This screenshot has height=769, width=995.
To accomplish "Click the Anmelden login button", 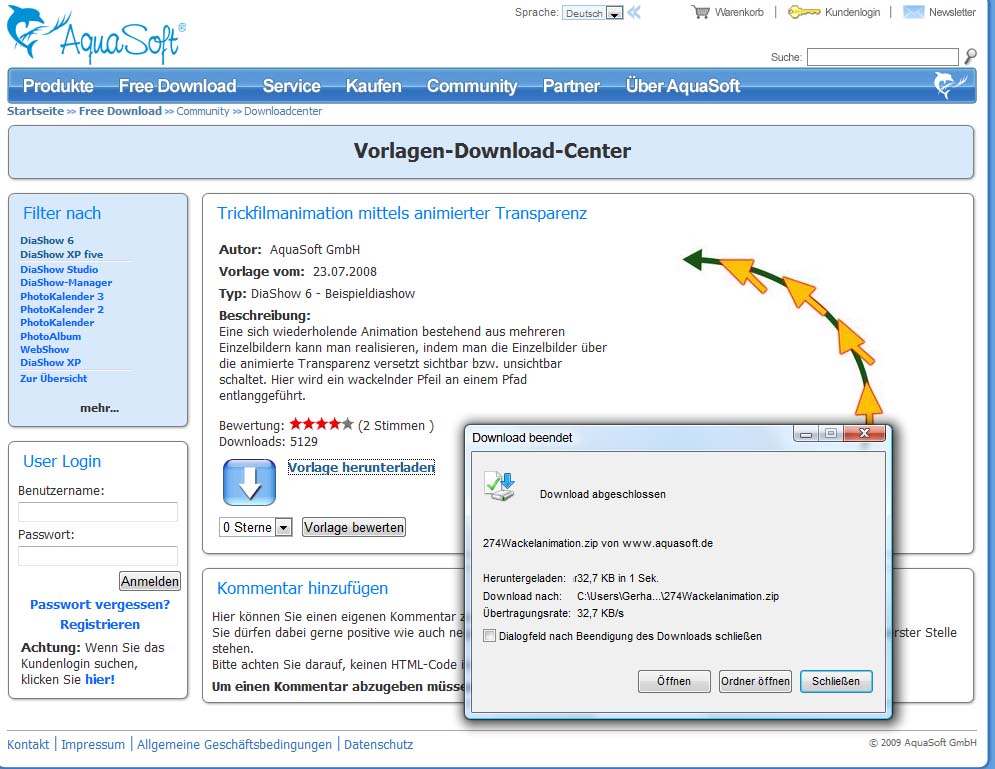I will coord(150,581).
